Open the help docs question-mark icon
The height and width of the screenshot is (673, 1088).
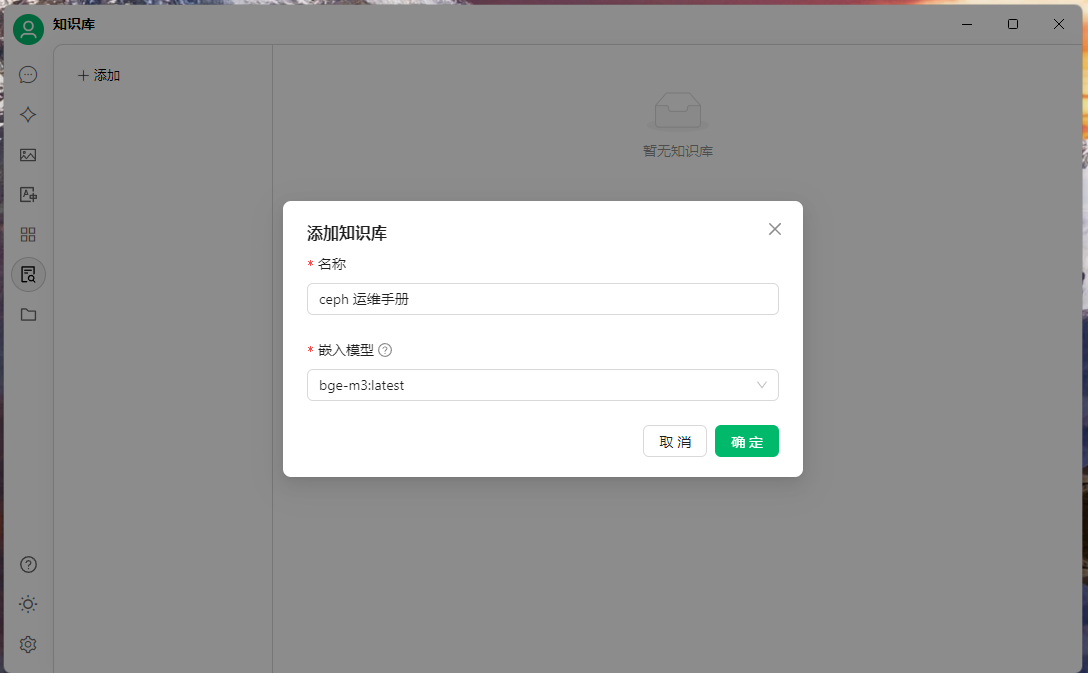pos(28,565)
